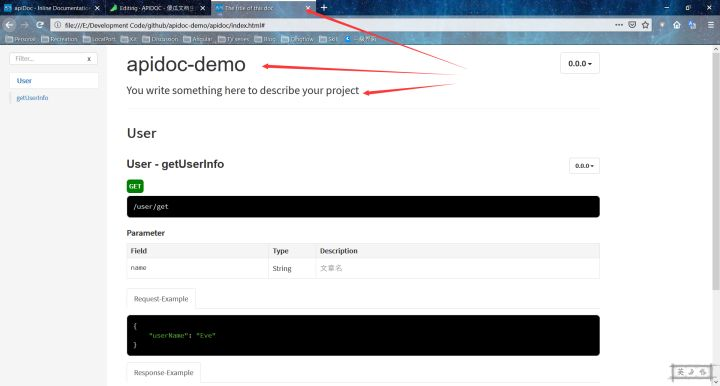Close 'The title of this doc' tab

(x=308, y=8)
